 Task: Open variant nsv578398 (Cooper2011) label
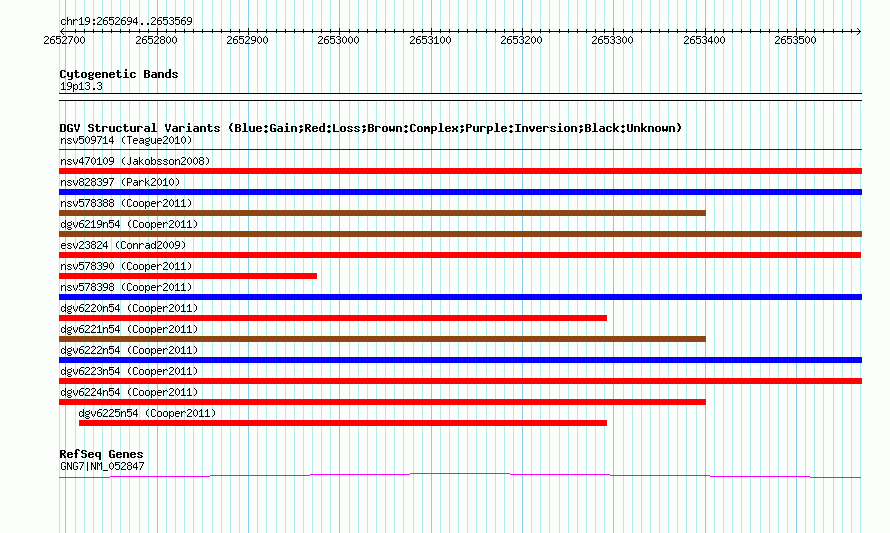point(126,287)
